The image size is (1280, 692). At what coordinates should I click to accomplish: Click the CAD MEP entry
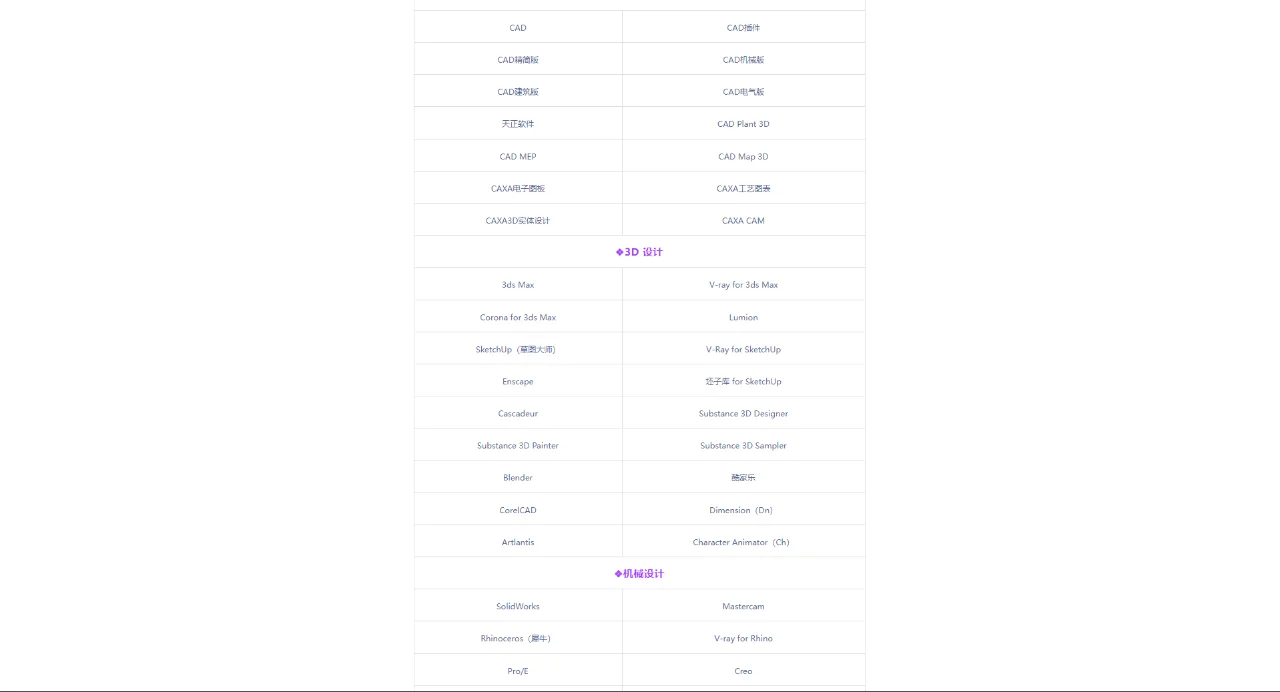518,156
